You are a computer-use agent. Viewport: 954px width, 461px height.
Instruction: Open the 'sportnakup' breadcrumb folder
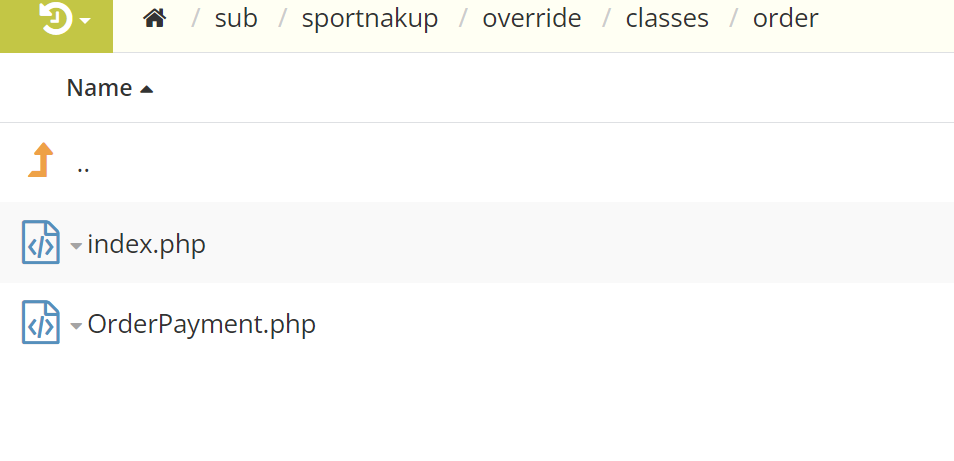[370, 18]
